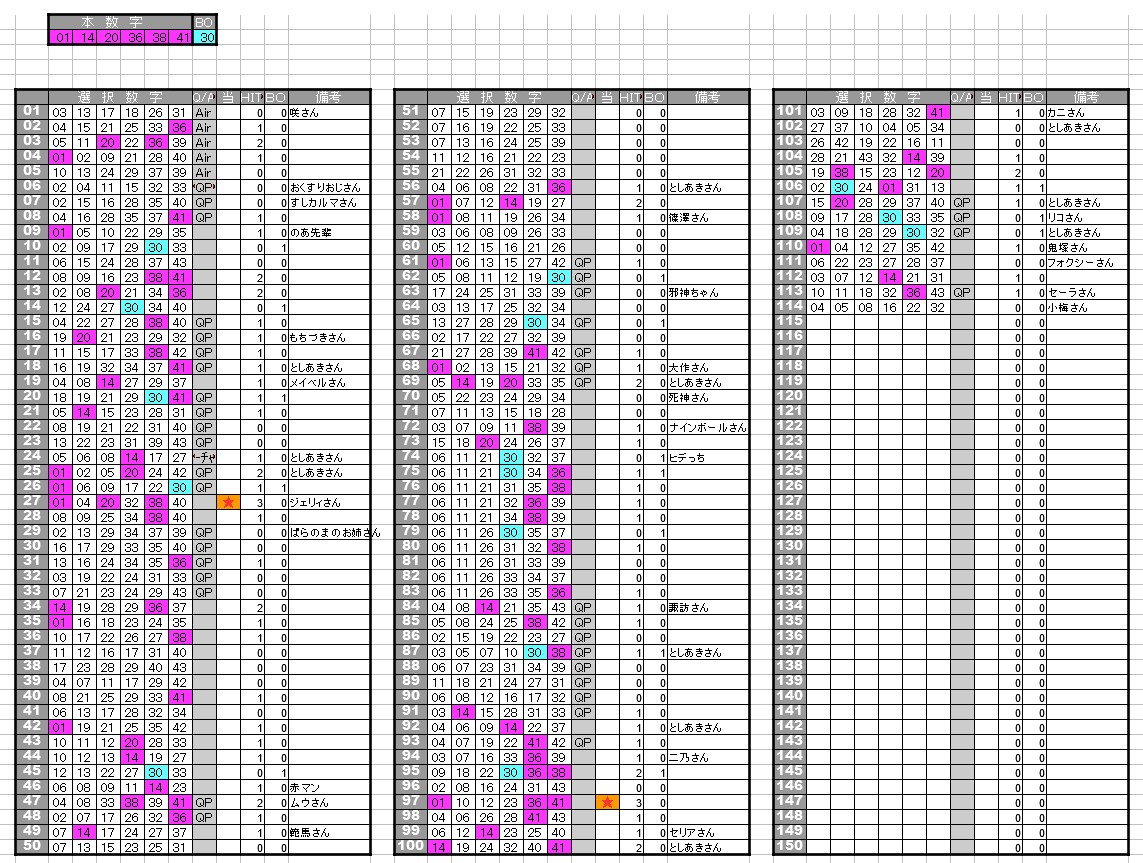Select the 二乃さん note cell
1143x863 pixels.
708,757
